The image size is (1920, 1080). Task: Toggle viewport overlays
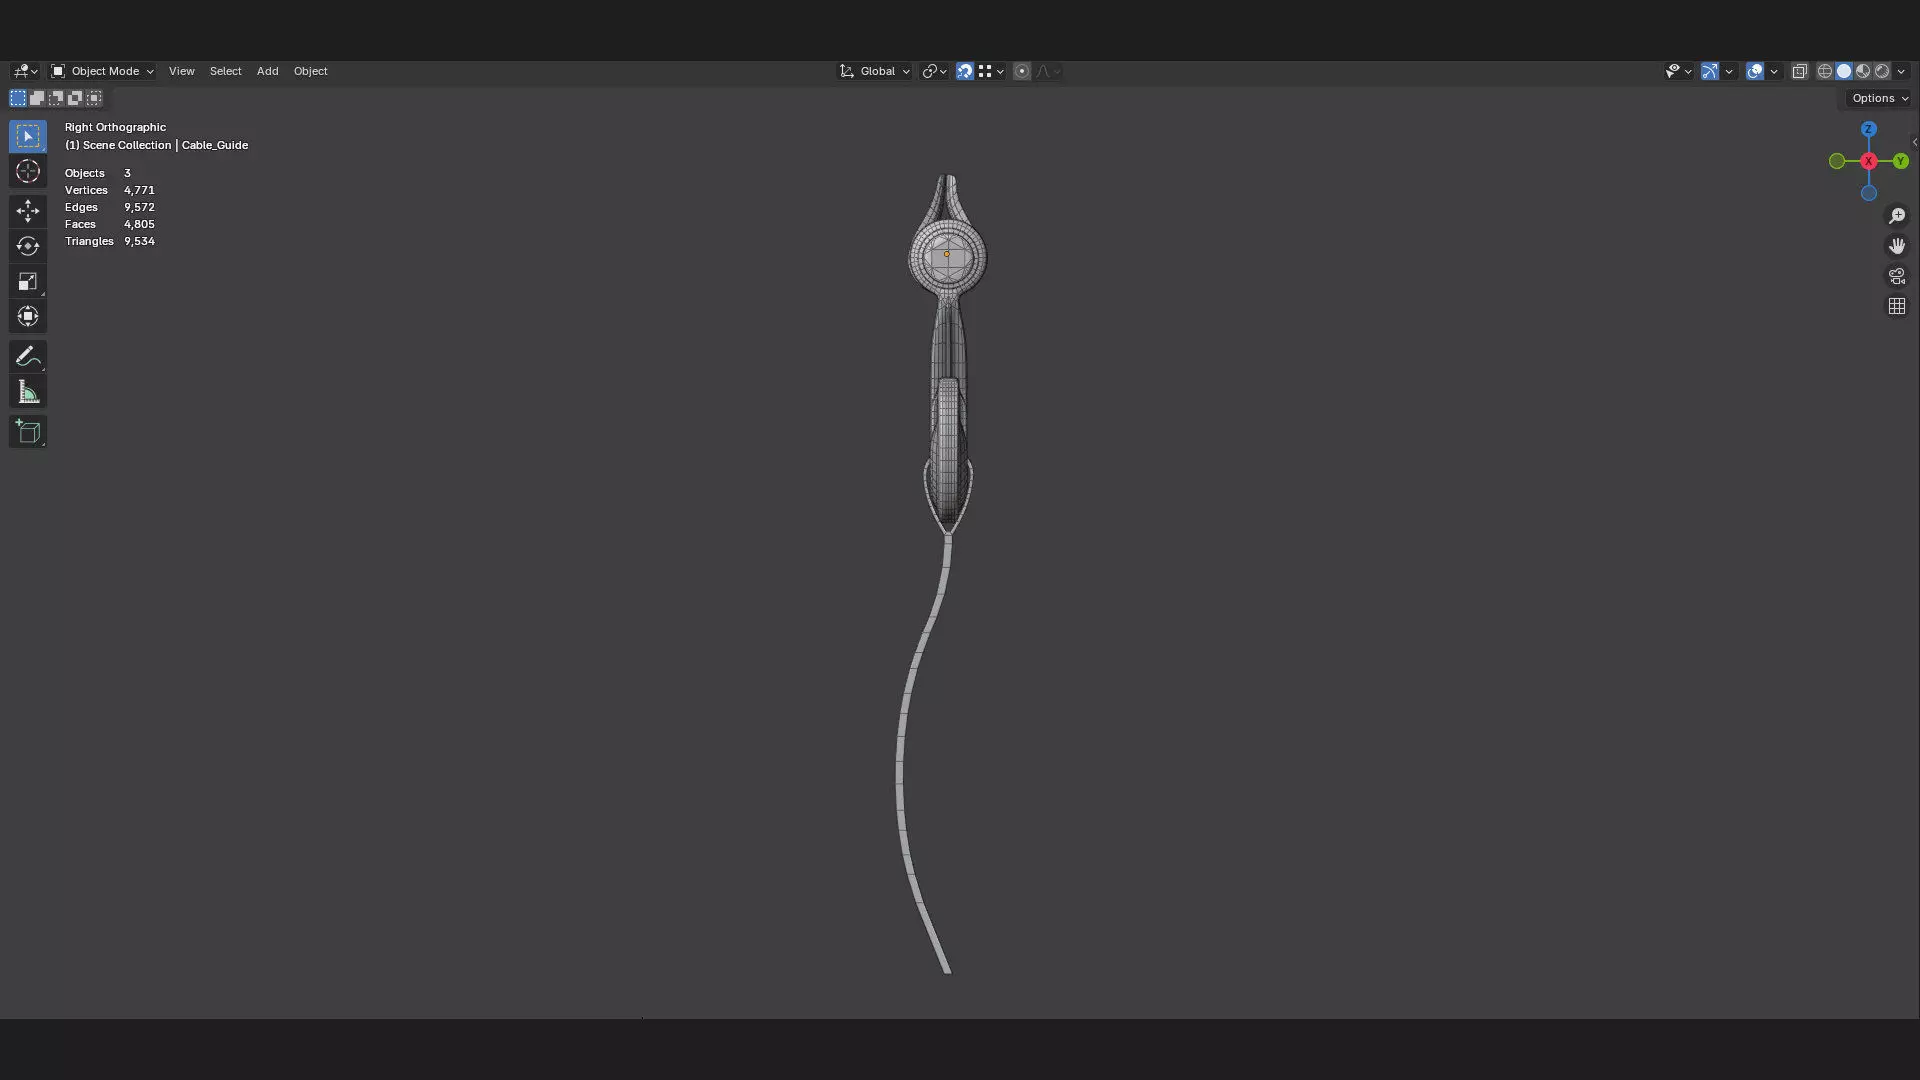[1755, 71]
